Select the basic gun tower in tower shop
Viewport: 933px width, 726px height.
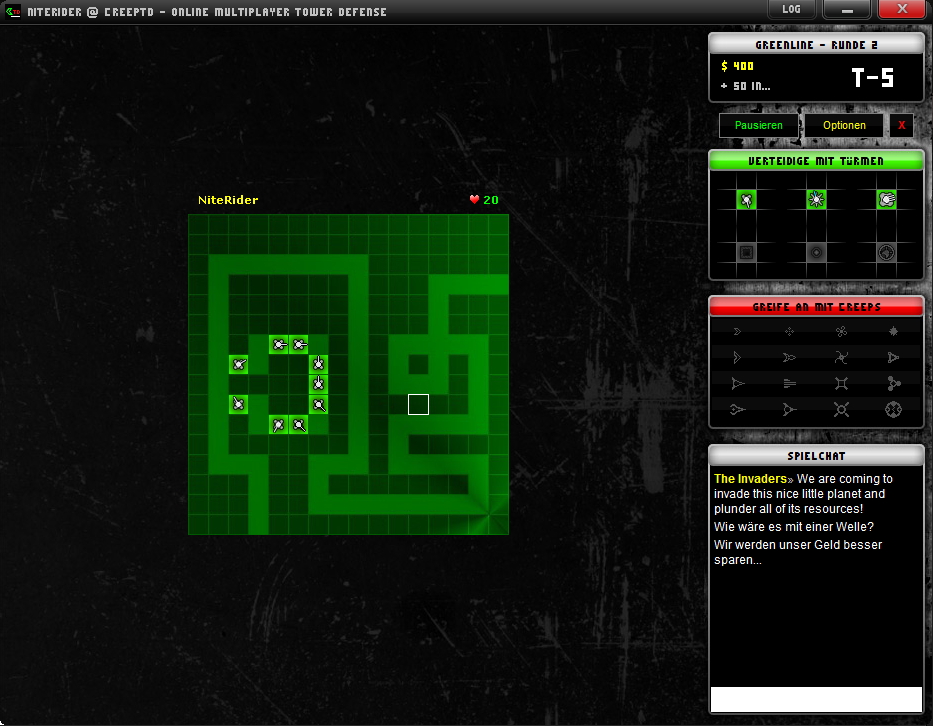coord(746,200)
